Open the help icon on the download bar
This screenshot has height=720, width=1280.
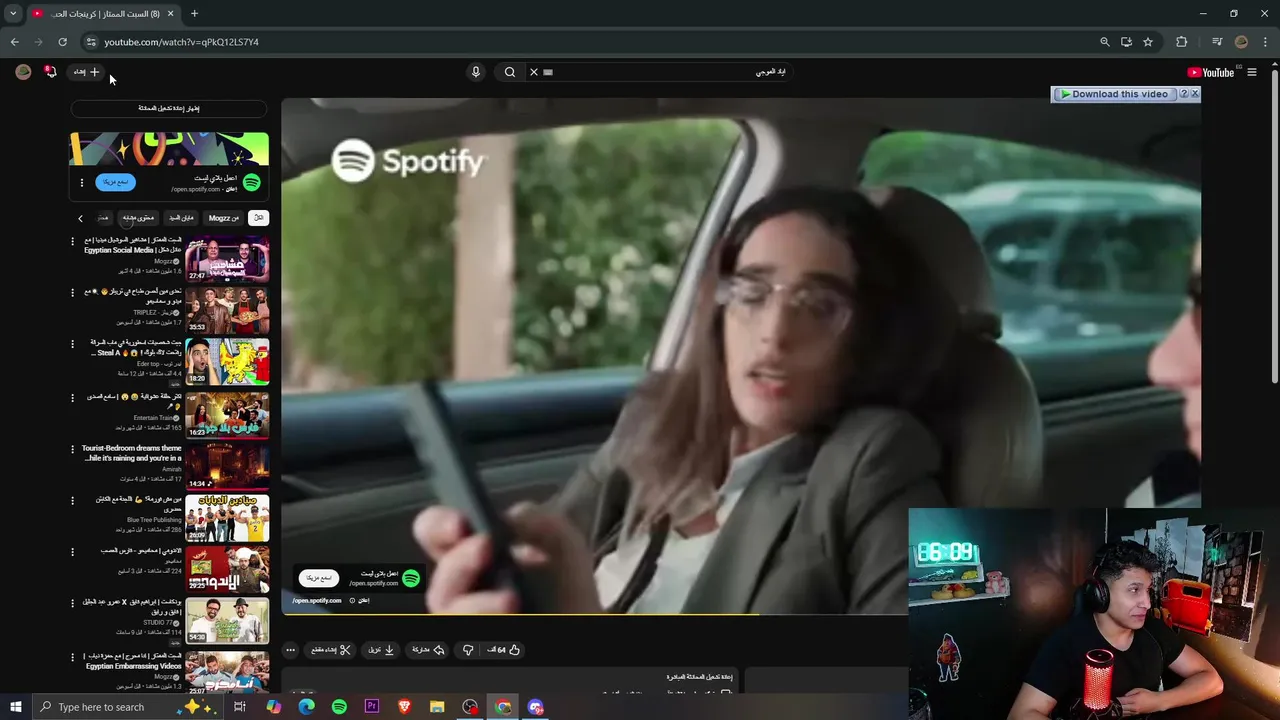1183,94
